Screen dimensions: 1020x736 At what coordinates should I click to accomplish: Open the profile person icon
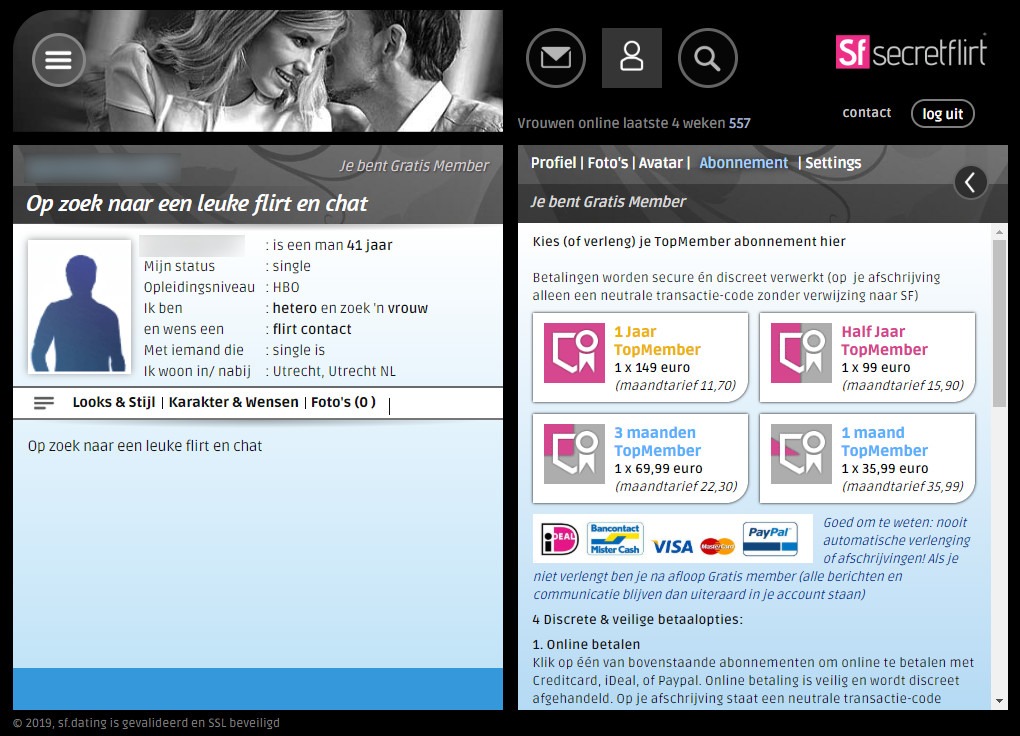[632, 58]
